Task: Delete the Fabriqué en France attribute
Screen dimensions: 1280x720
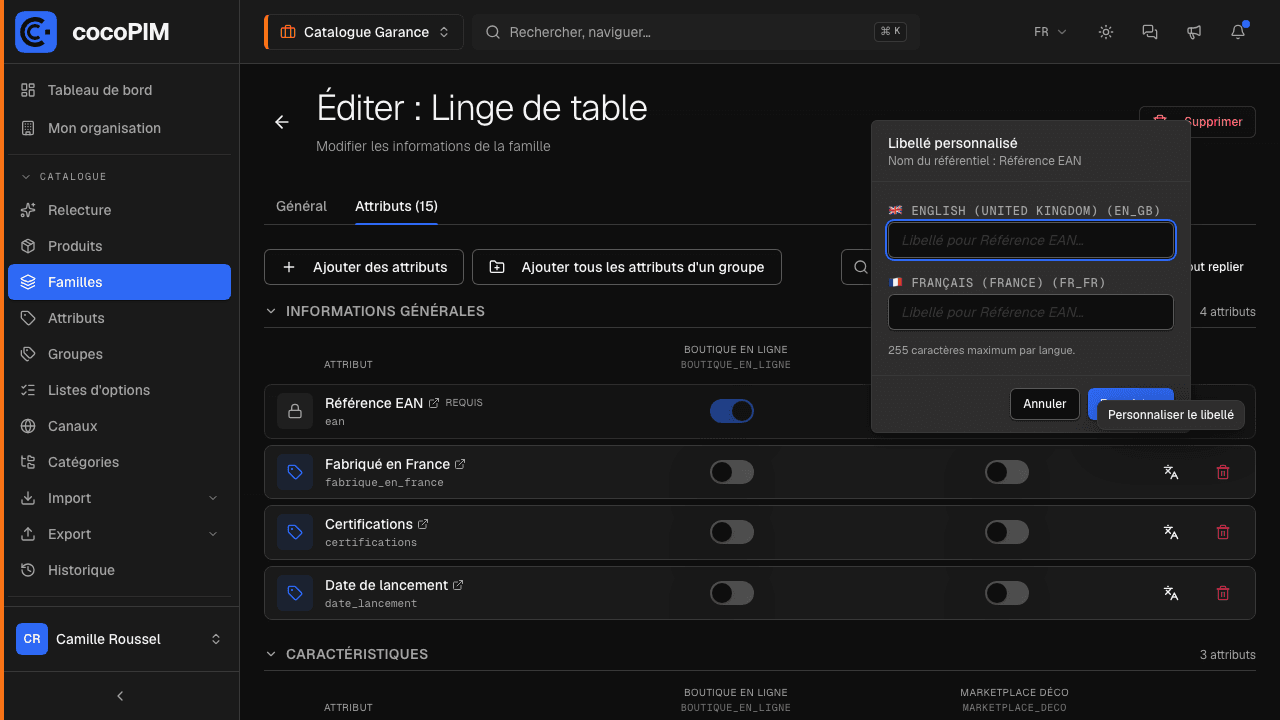Action: [x=1222, y=472]
